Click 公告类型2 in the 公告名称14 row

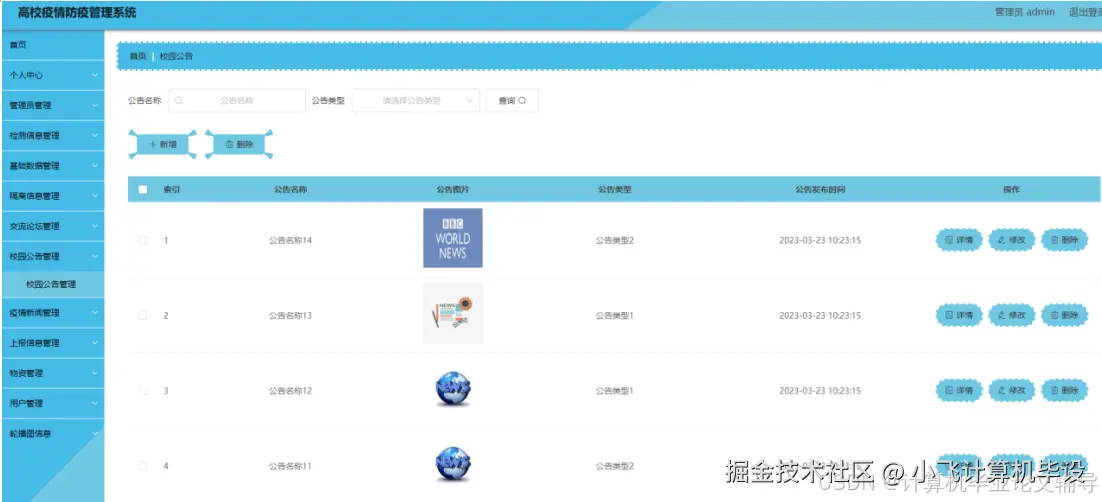[615, 240]
